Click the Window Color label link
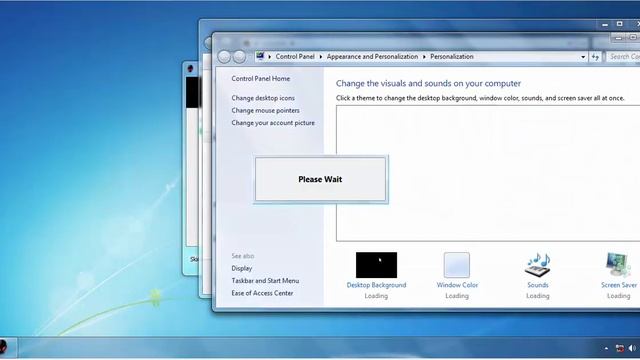This screenshot has width=640, height=360. pyautogui.click(x=457, y=285)
